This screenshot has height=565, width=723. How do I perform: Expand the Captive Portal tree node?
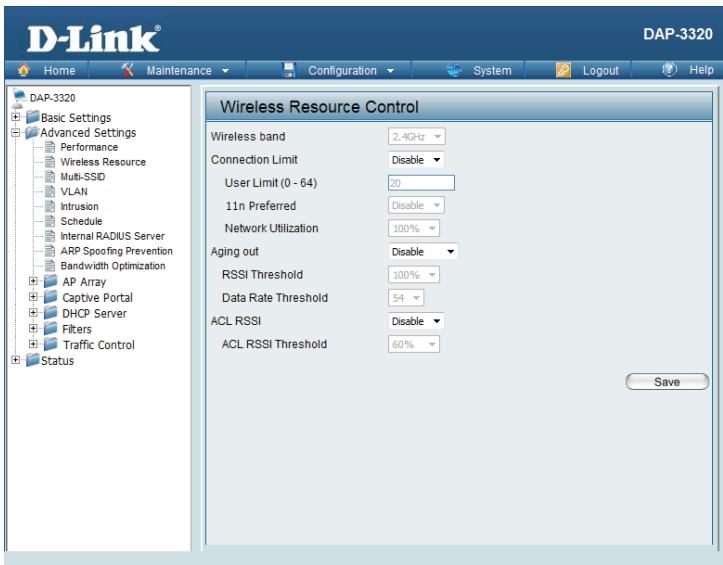[33, 297]
